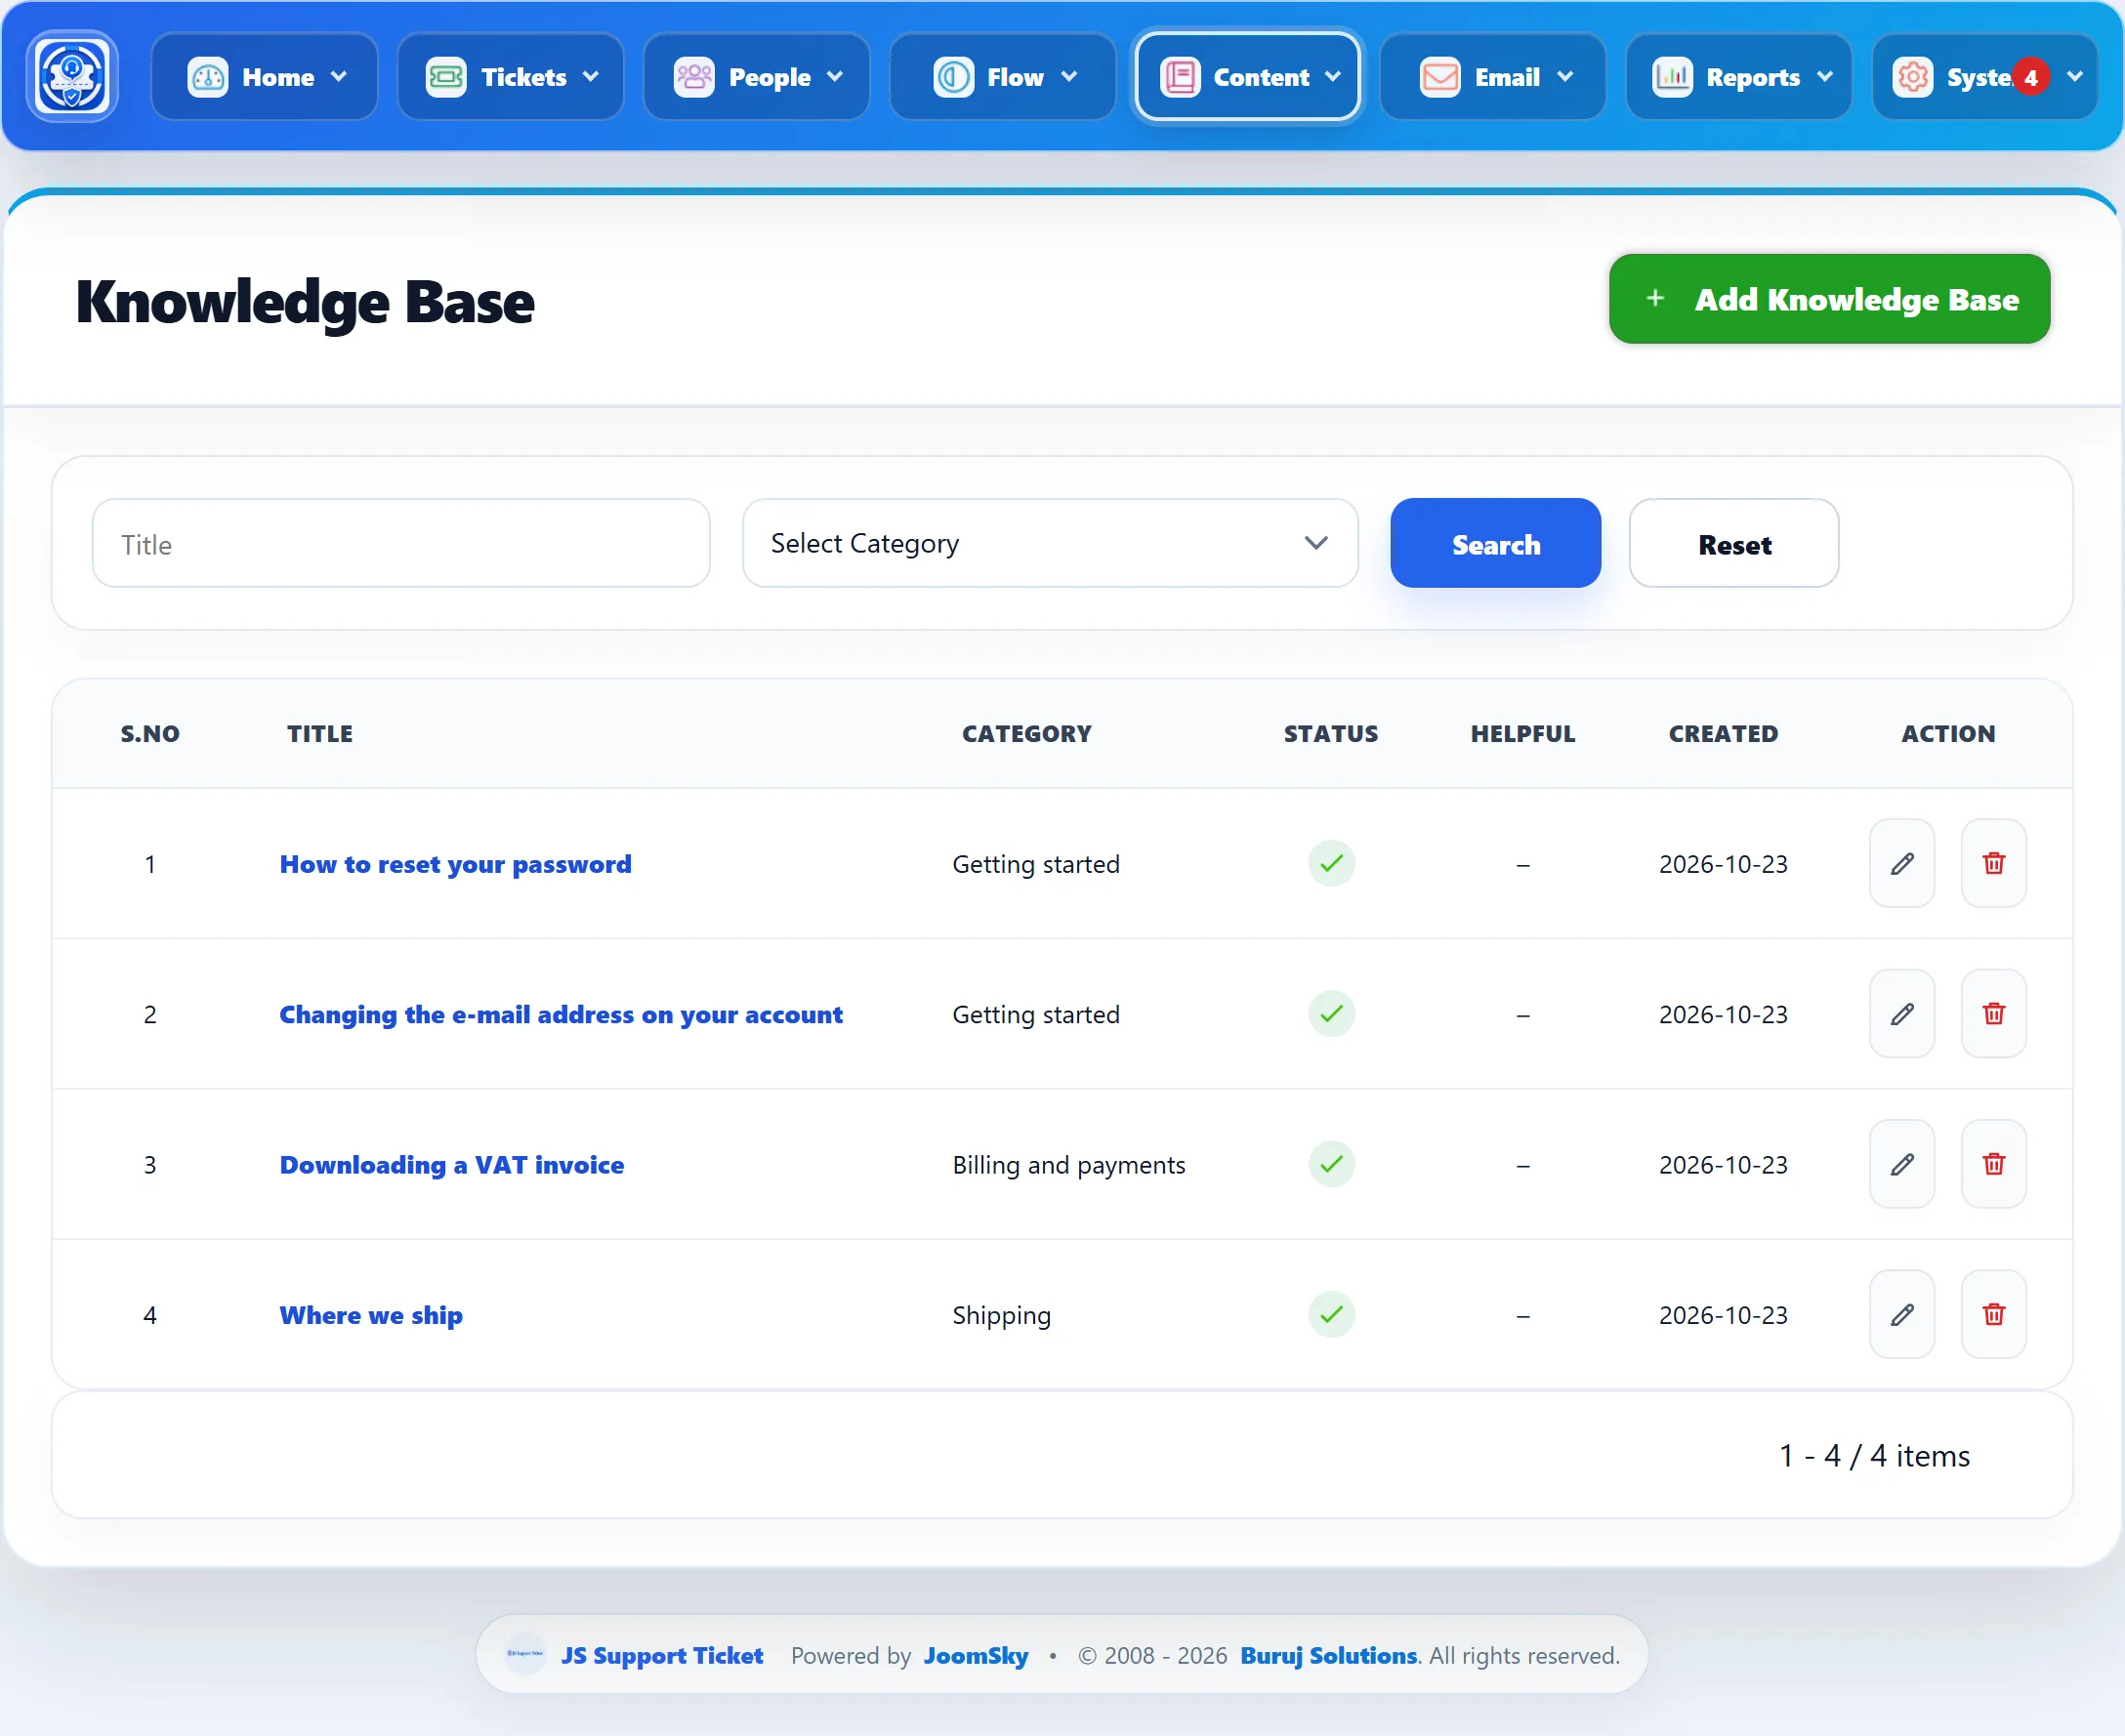Screen dimensions: 2125x1736
Task: Delete 'Downloading a VAT invoice' article
Action: pos(1994,1164)
